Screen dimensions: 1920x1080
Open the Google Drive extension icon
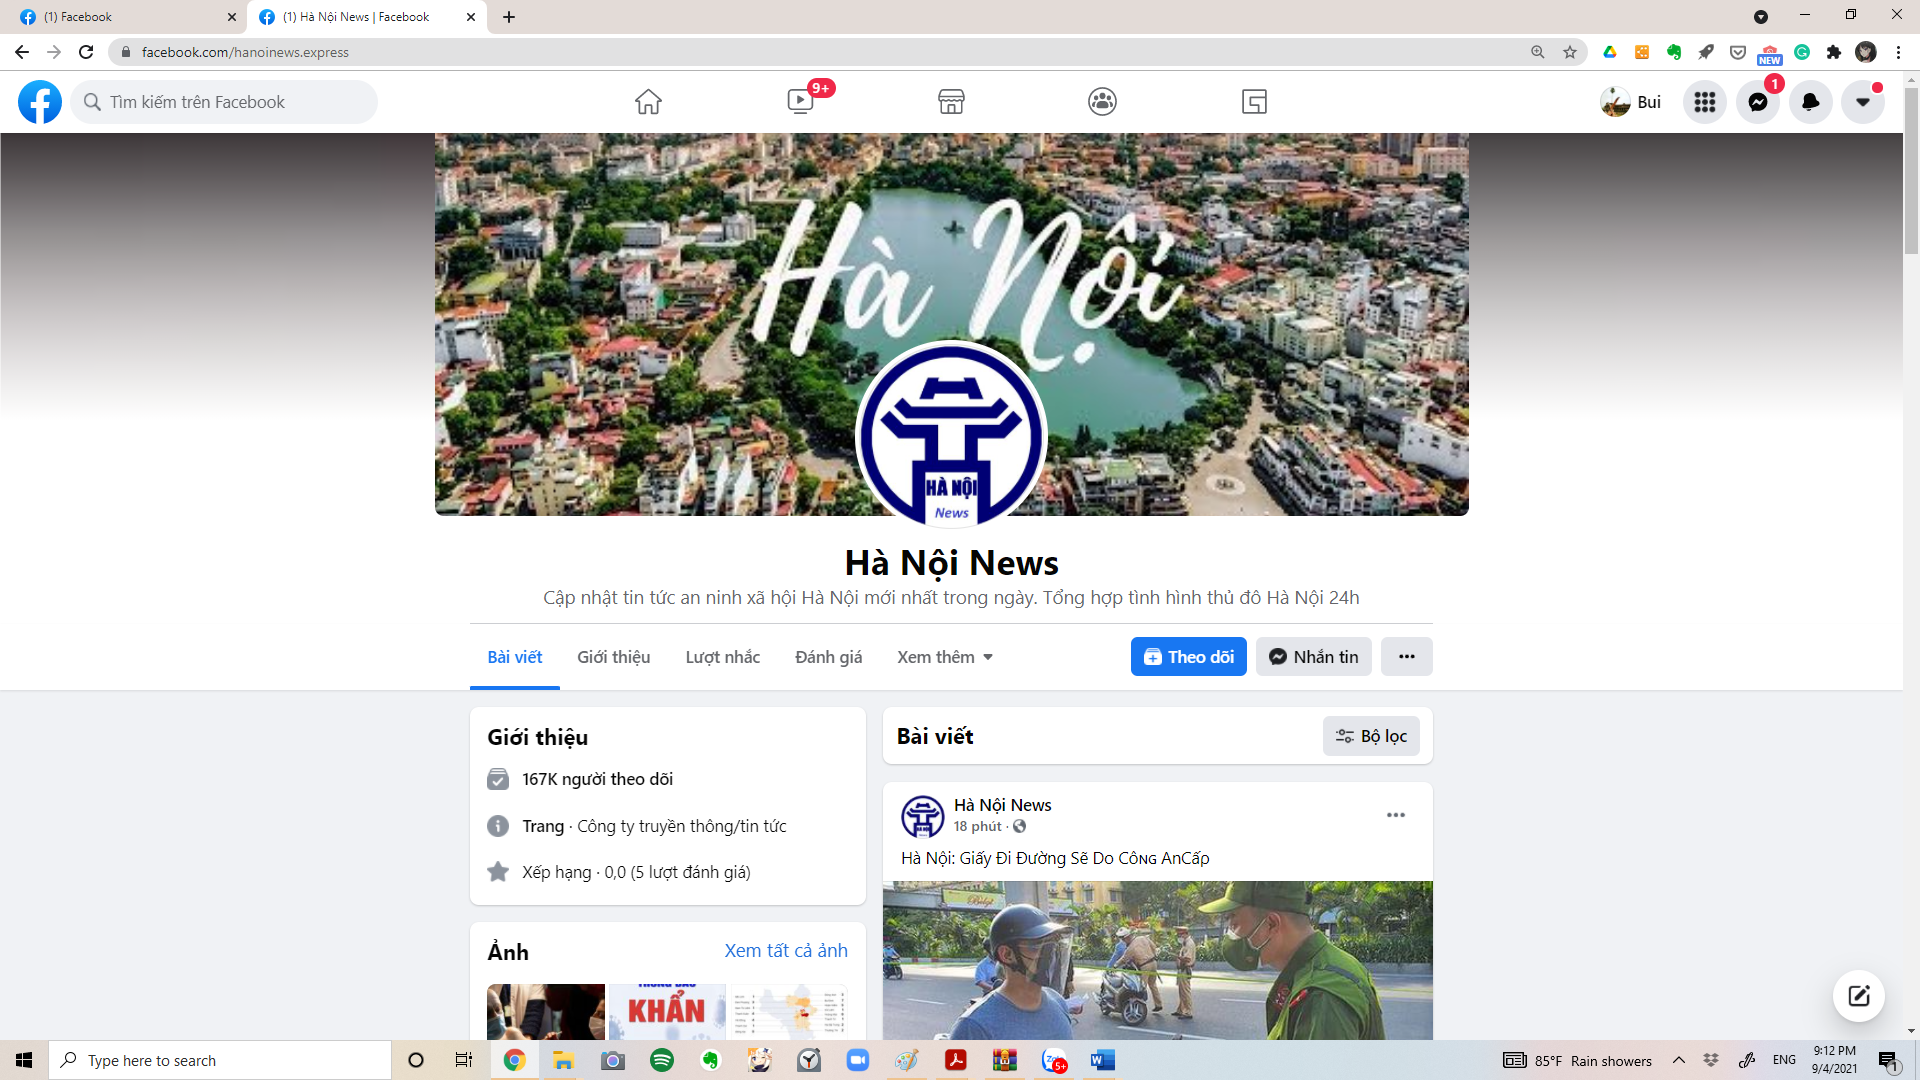click(1610, 52)
